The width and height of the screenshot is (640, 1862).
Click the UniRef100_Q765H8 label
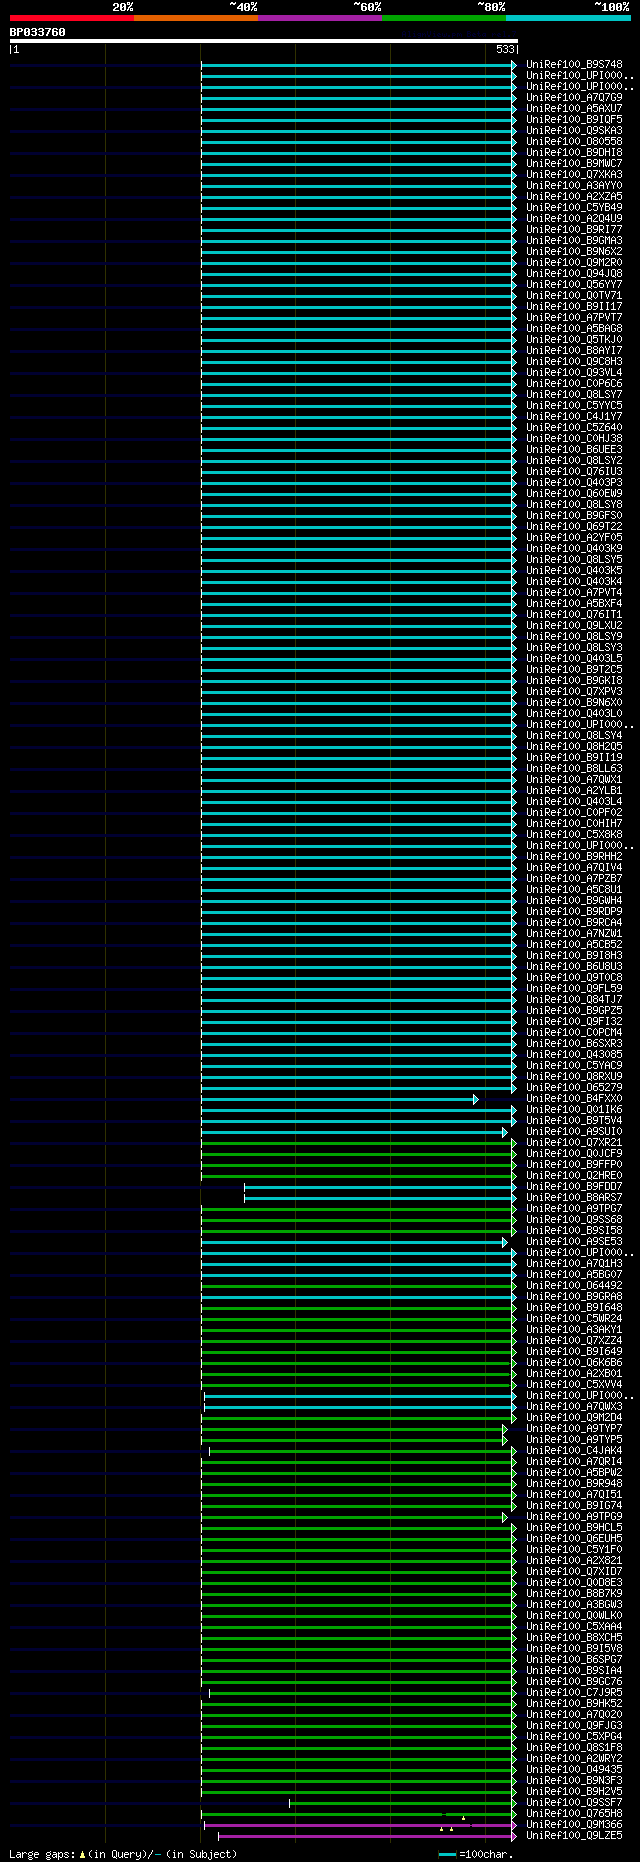click(574, 1814)
